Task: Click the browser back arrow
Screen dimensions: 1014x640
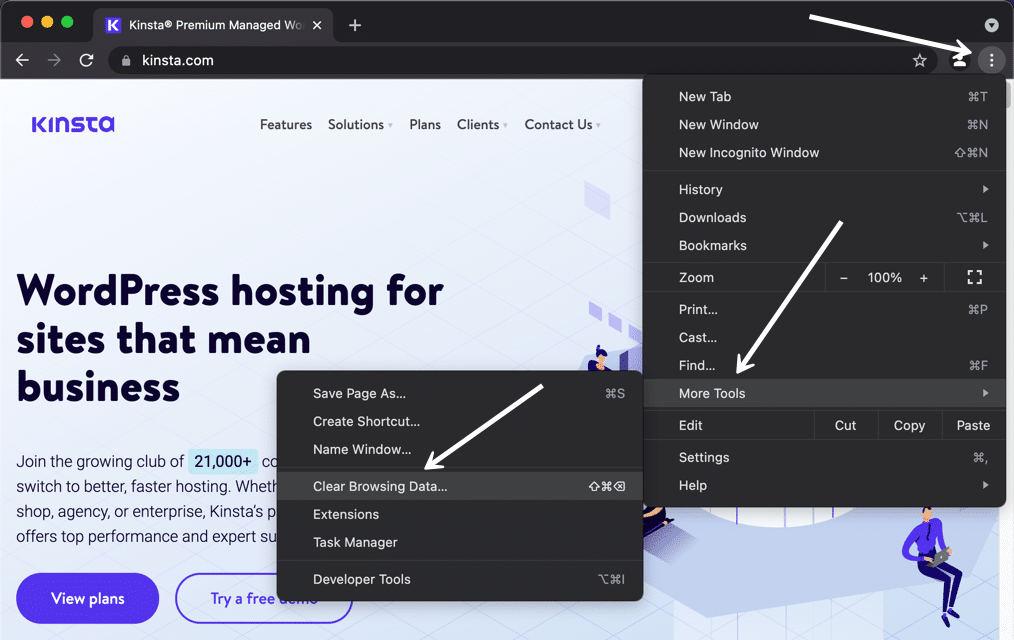Action: pyautogui.click(x=22, y=60)
